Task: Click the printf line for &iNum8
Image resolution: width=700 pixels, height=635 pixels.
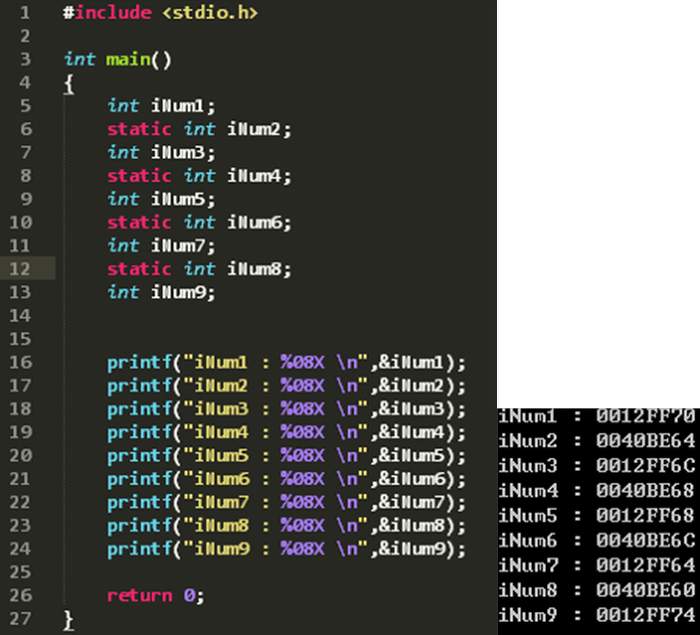Action: tap(286, 526)
